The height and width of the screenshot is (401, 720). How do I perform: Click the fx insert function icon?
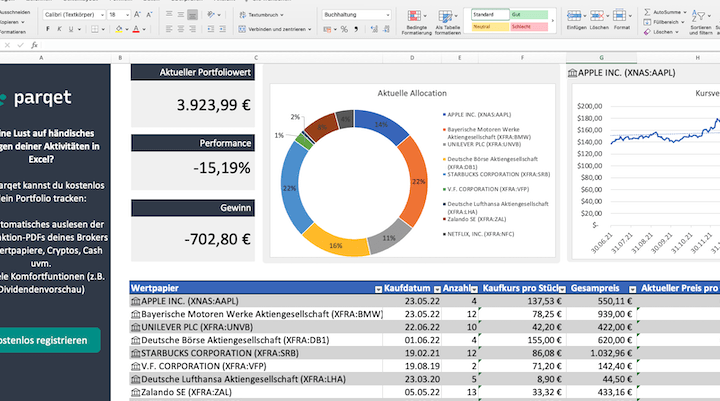coord(34,45)
